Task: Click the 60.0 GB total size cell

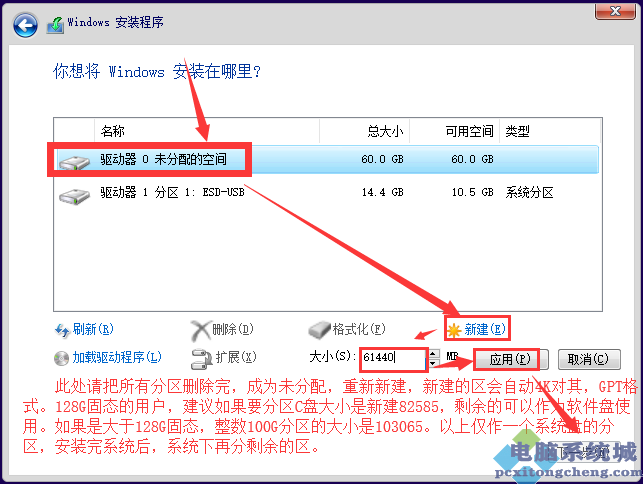Action: point(382,159)
